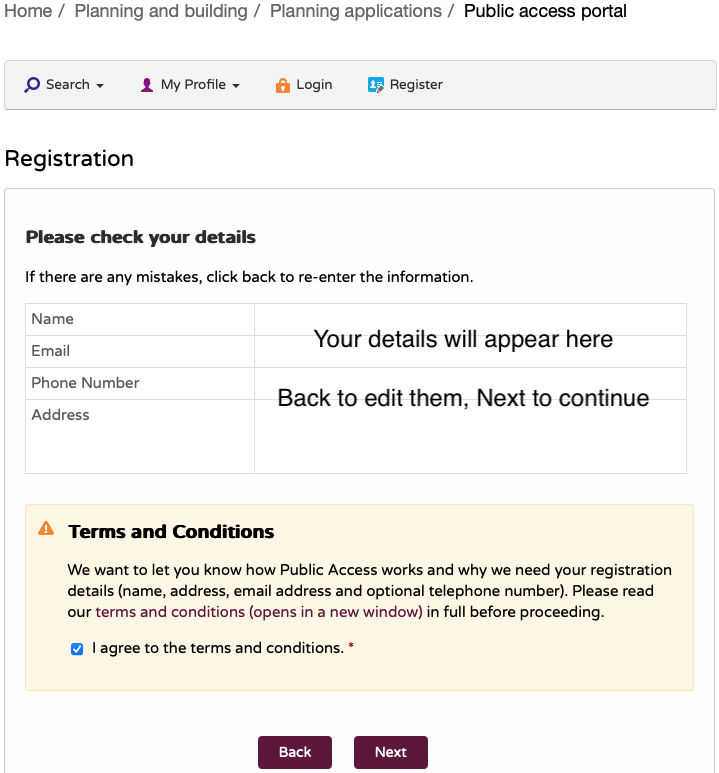
Task: Go to Home breadcrumb
Action: click(x=28, y=12)
